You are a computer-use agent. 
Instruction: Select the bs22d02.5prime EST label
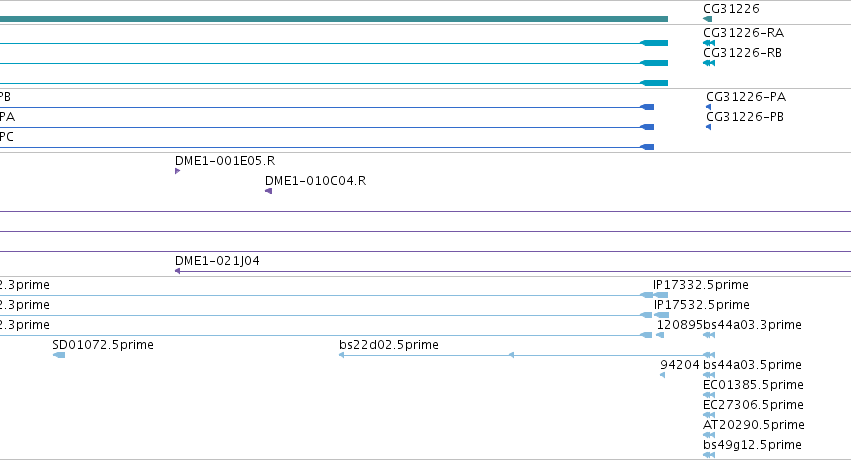[x=389, y=345]
